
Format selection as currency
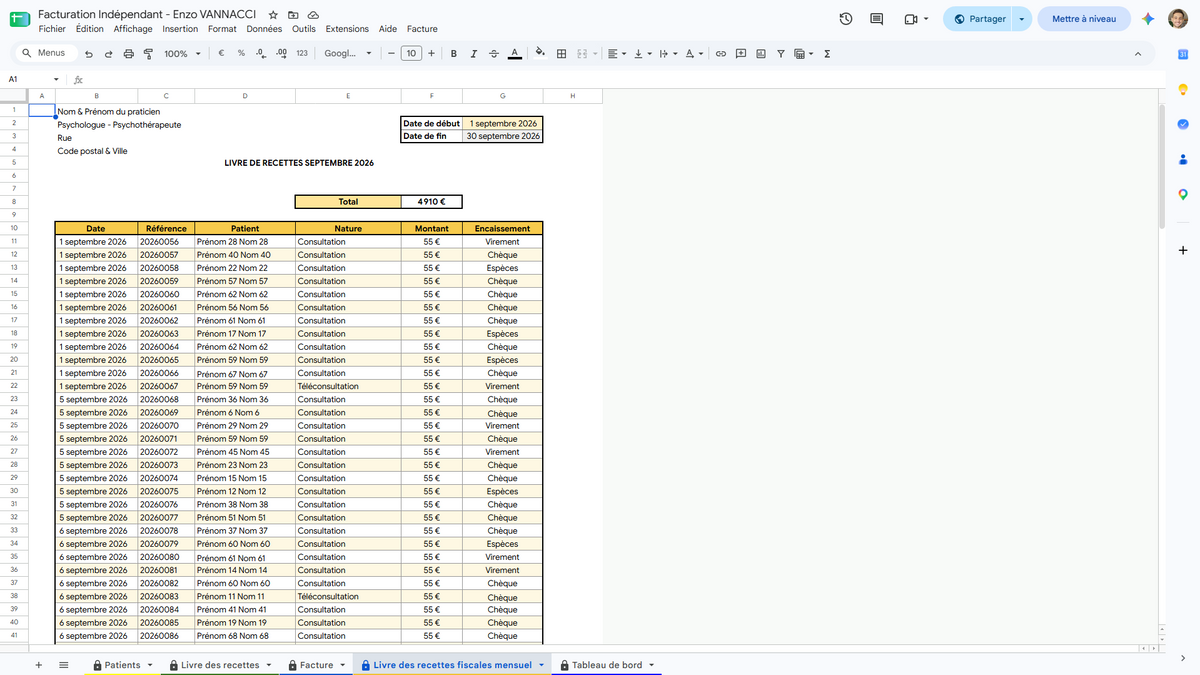pyautogui.click(x=220, y=54)
